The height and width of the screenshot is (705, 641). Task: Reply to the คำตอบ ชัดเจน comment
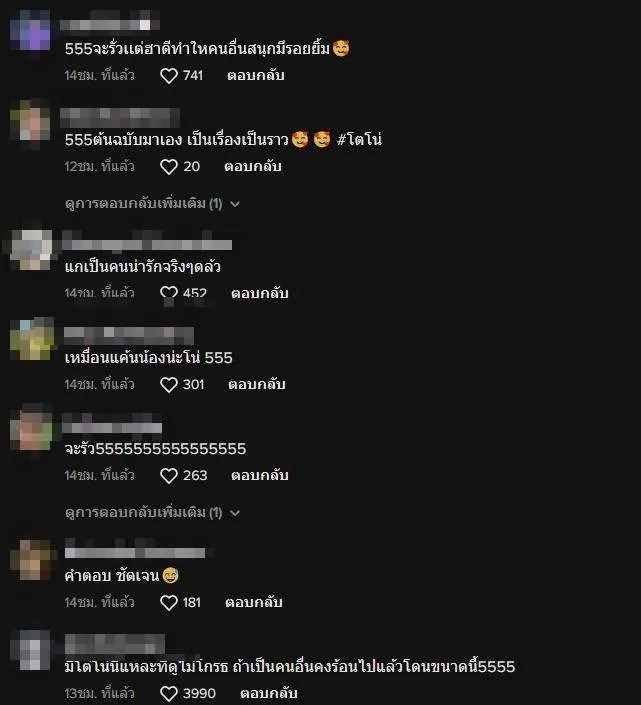(x=254, y=602)
